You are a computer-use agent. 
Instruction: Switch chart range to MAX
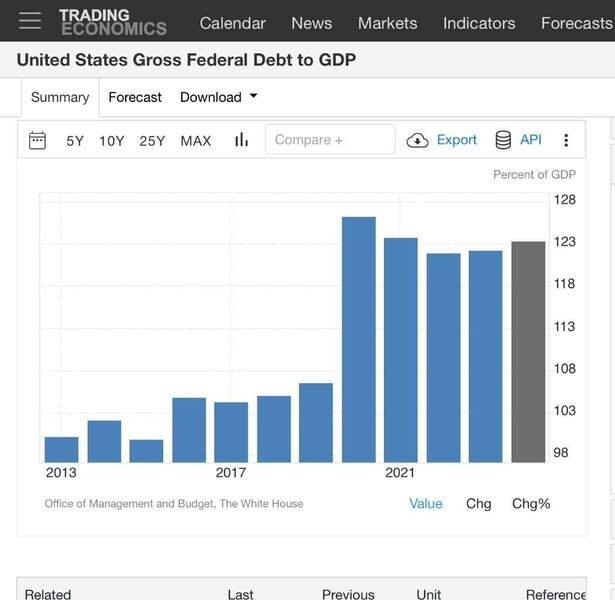pyautogui.click(x=196, y=141)
